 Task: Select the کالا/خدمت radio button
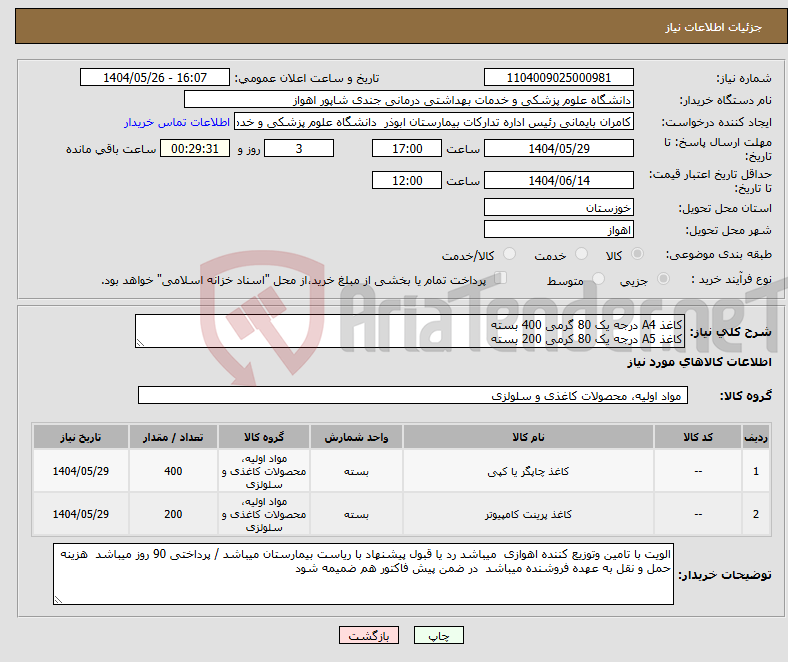click(x=510, y=254)
